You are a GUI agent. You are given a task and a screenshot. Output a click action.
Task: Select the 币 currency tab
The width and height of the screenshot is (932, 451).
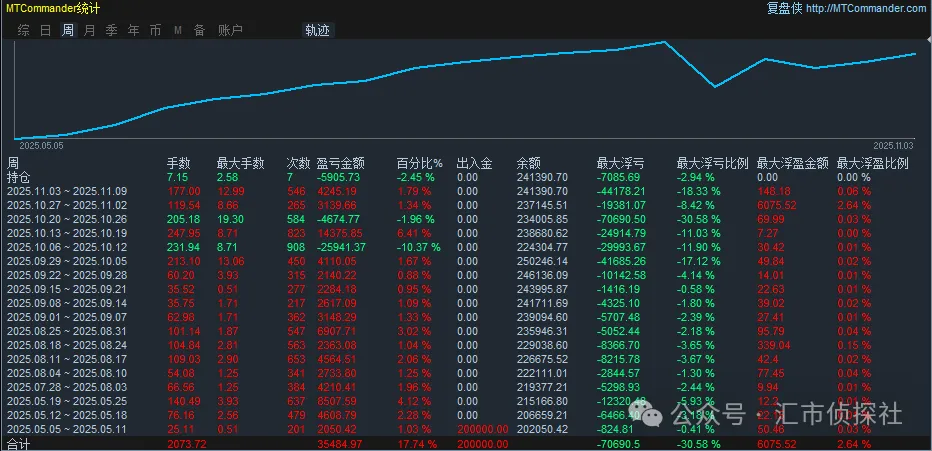pyautogui.click(x=155, y=30)
